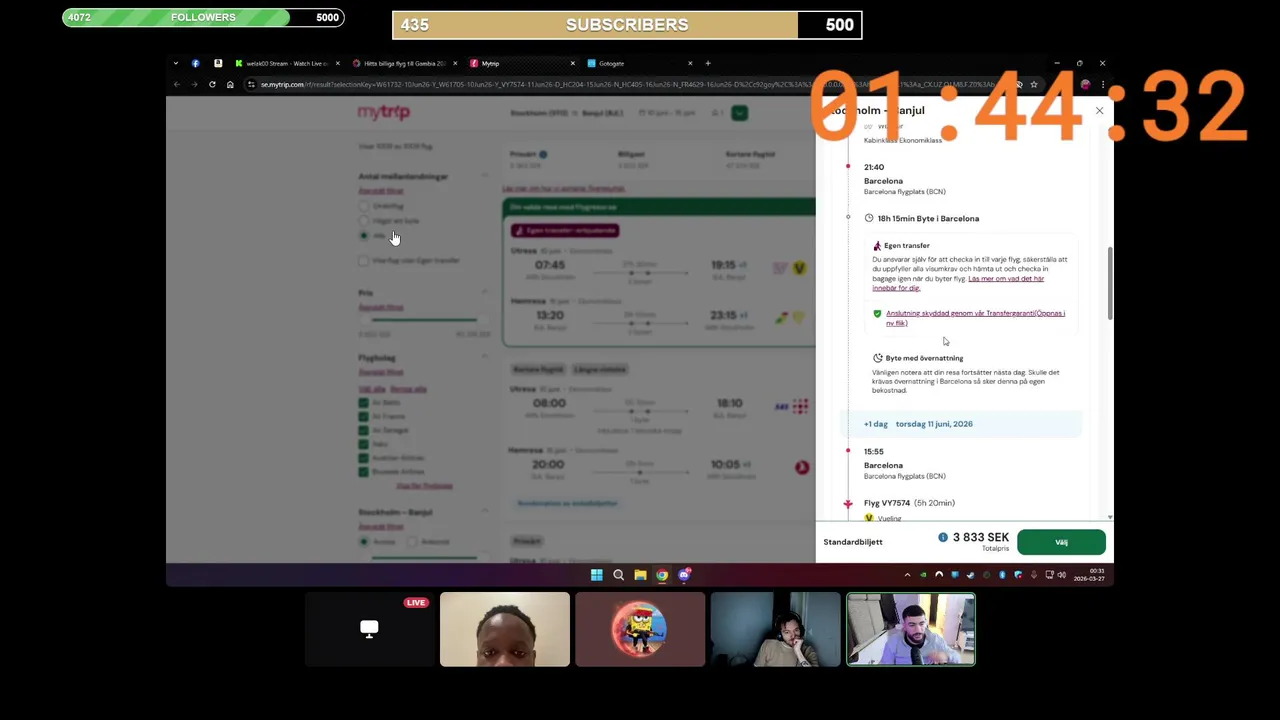Click the Chrome taskbar icon

(662, 575)
